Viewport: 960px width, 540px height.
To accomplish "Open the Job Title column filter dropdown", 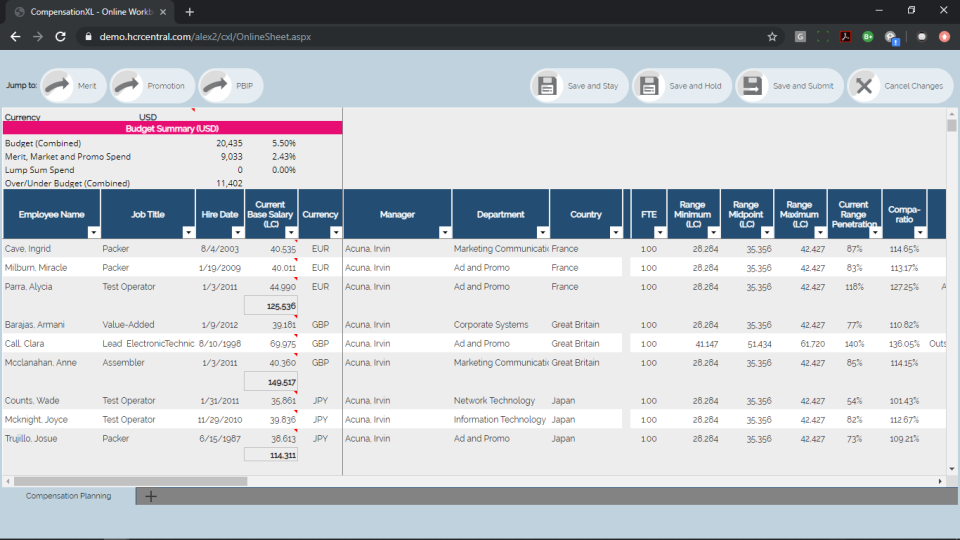I will point(189,233).
